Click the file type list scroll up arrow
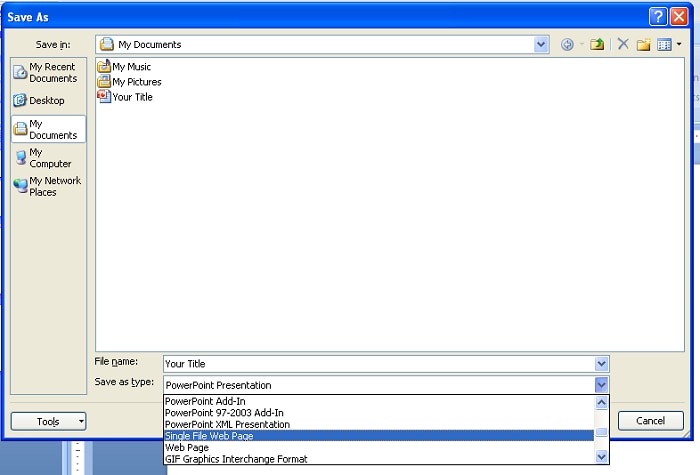This screenshot has height=475, width=700. [601, 403]
